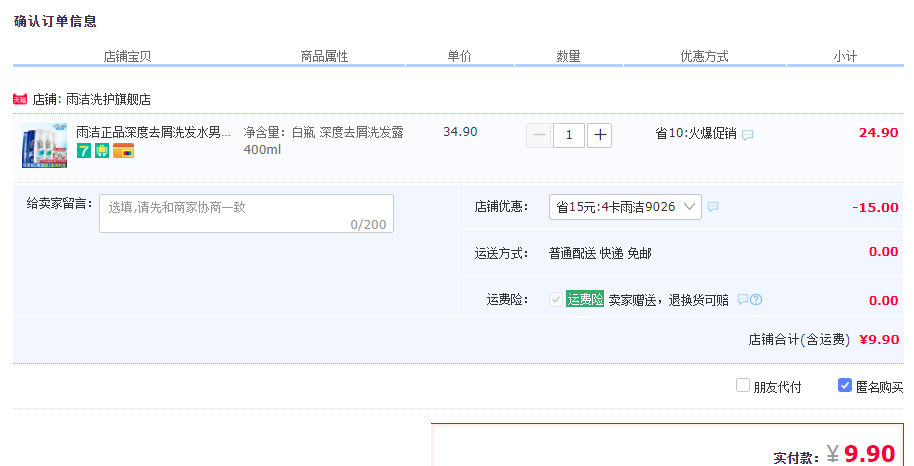This screenshot has width=914, height=466.
Task: Check the 朋友代付 friend-pay checkbox
Action: pos(743,385)
